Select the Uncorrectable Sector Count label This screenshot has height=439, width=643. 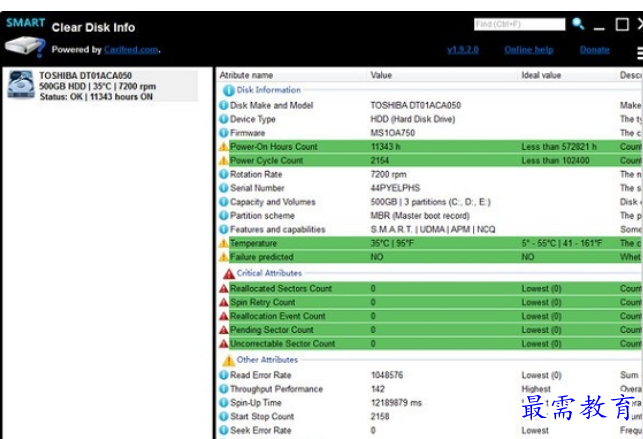coord(283,343)
